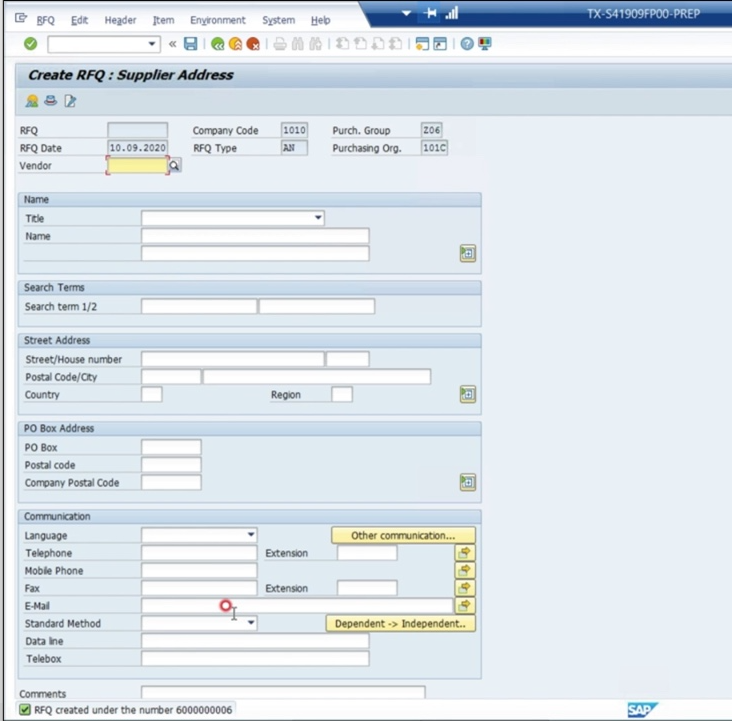732x721 pixels.
Task: Click the PO Box input field
Action: point(171,447)
